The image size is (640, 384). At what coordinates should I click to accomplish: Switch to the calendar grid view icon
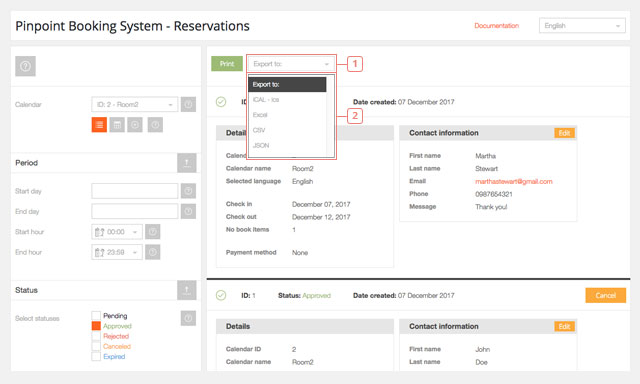tap(117, 125)
